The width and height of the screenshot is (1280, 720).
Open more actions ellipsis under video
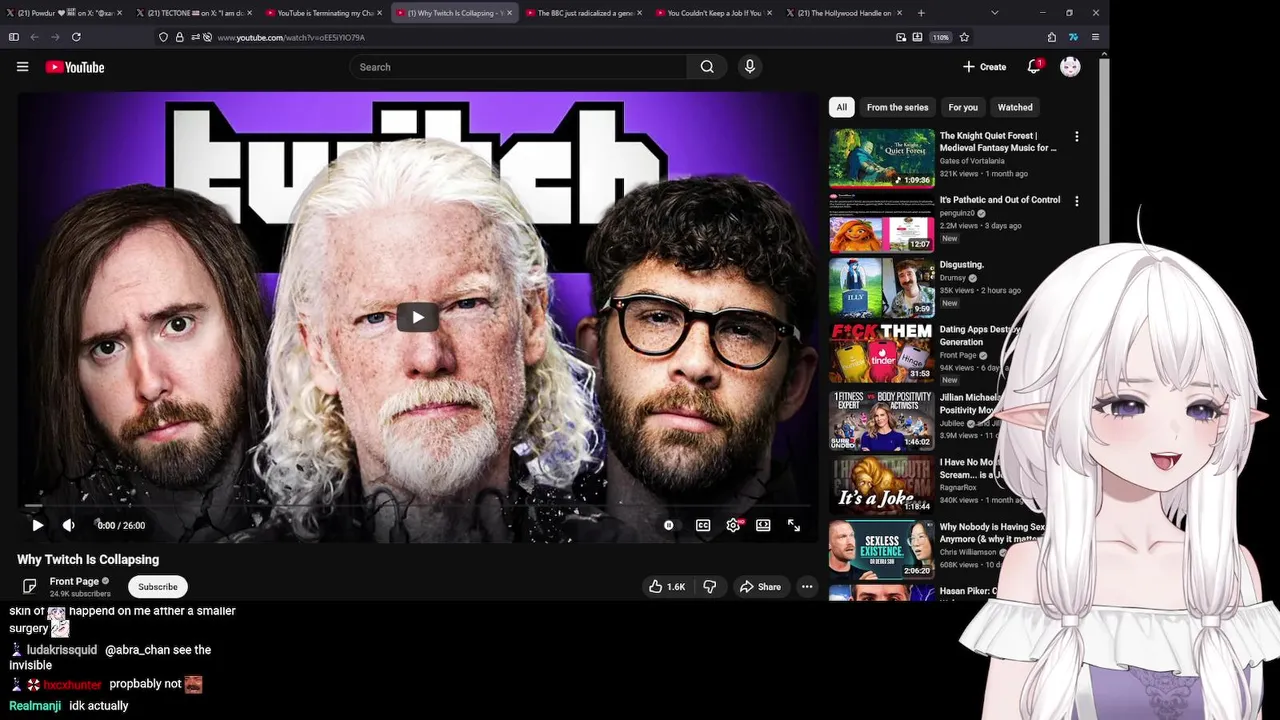807,587
